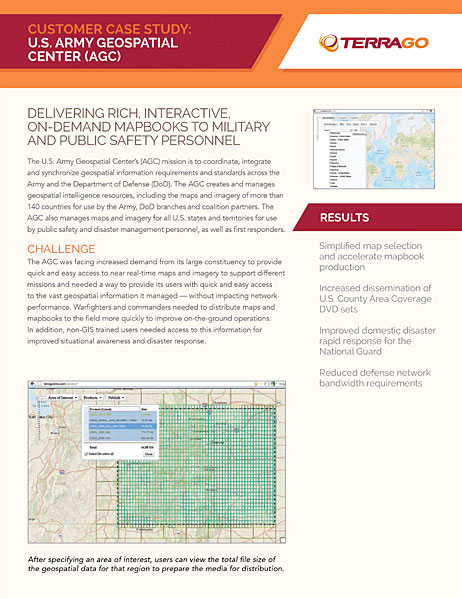Screen dimensions: 462x598
Task: Click 'CUSTOMER CASE STUDY:' title text
Action: (x=109, y=29)
